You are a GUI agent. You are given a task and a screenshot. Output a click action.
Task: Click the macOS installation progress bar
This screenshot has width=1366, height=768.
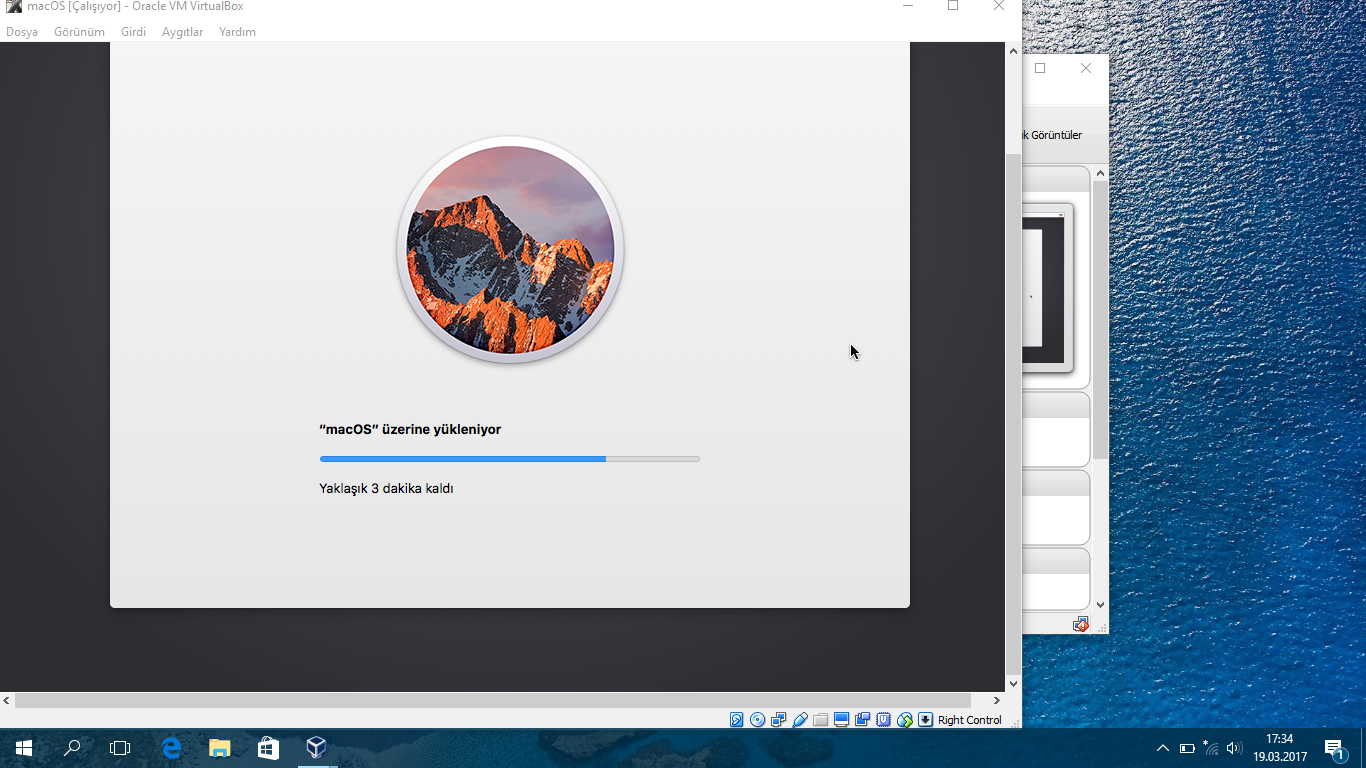point(509,459)
